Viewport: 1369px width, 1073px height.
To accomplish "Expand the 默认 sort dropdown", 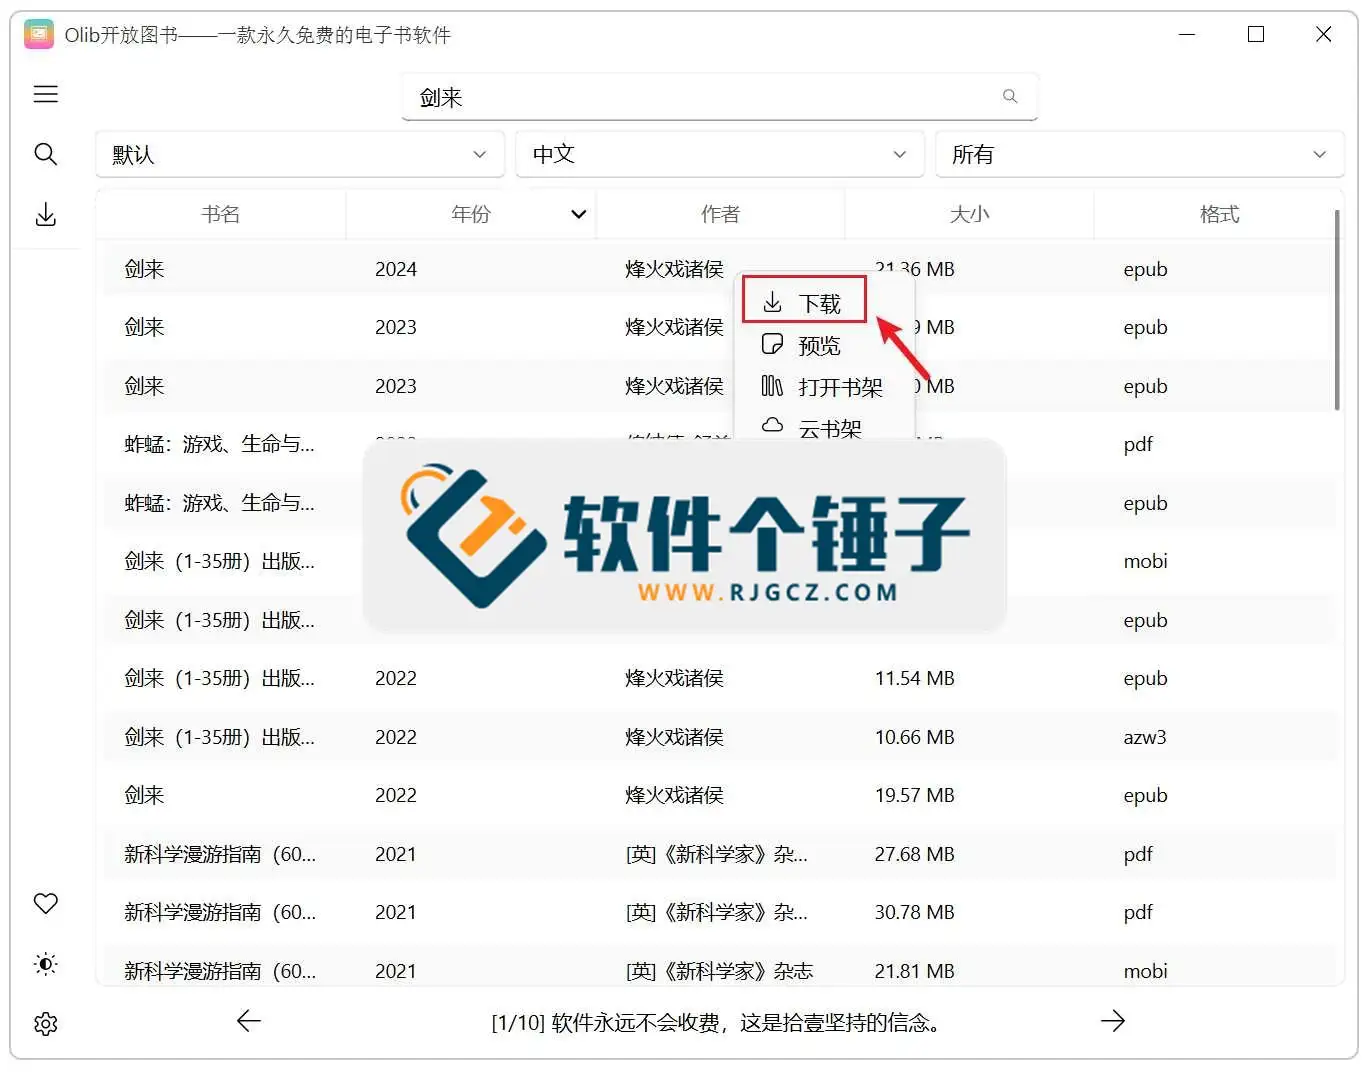I will 300,155.
